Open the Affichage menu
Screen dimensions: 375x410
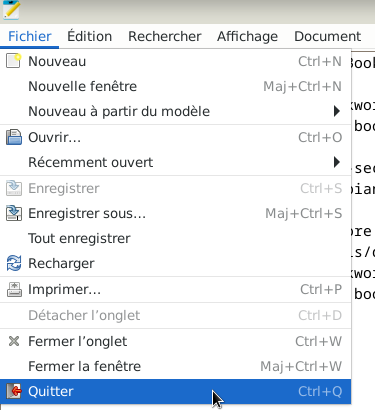click(247, 36)
